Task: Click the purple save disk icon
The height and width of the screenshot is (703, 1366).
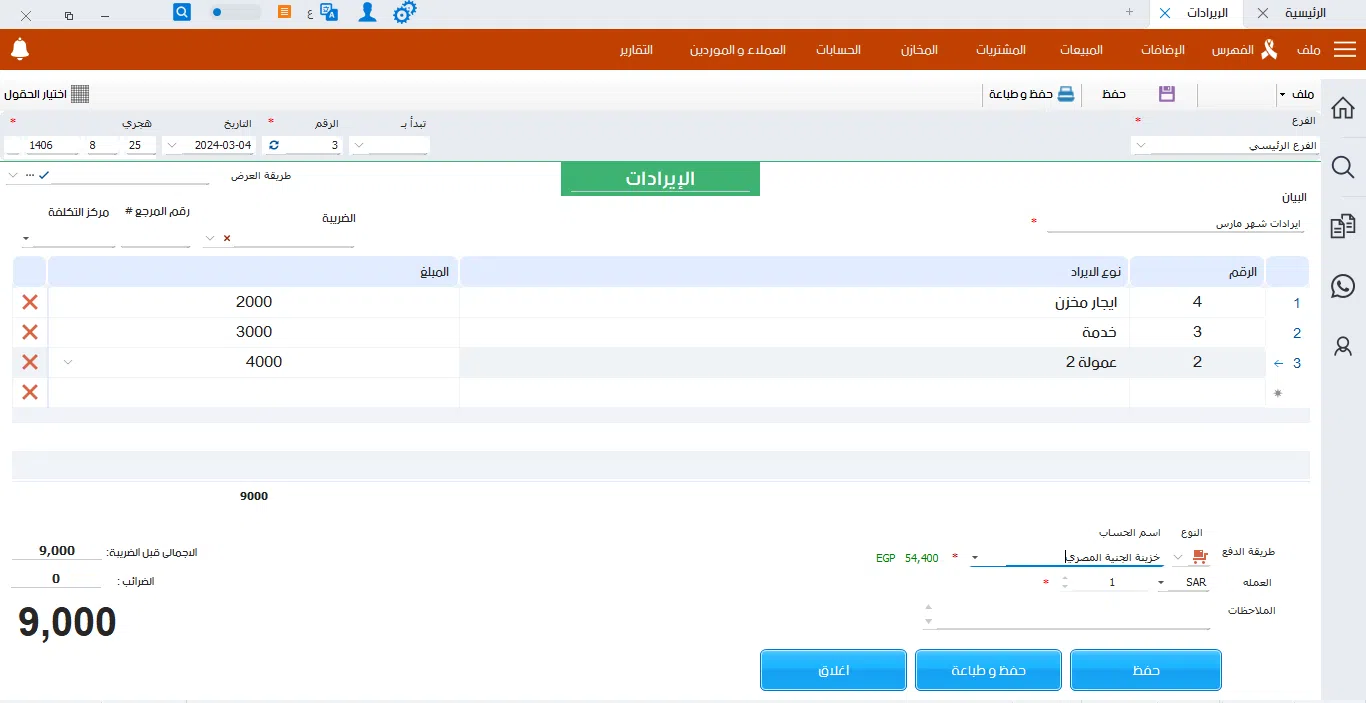Action: [1166, 94]
